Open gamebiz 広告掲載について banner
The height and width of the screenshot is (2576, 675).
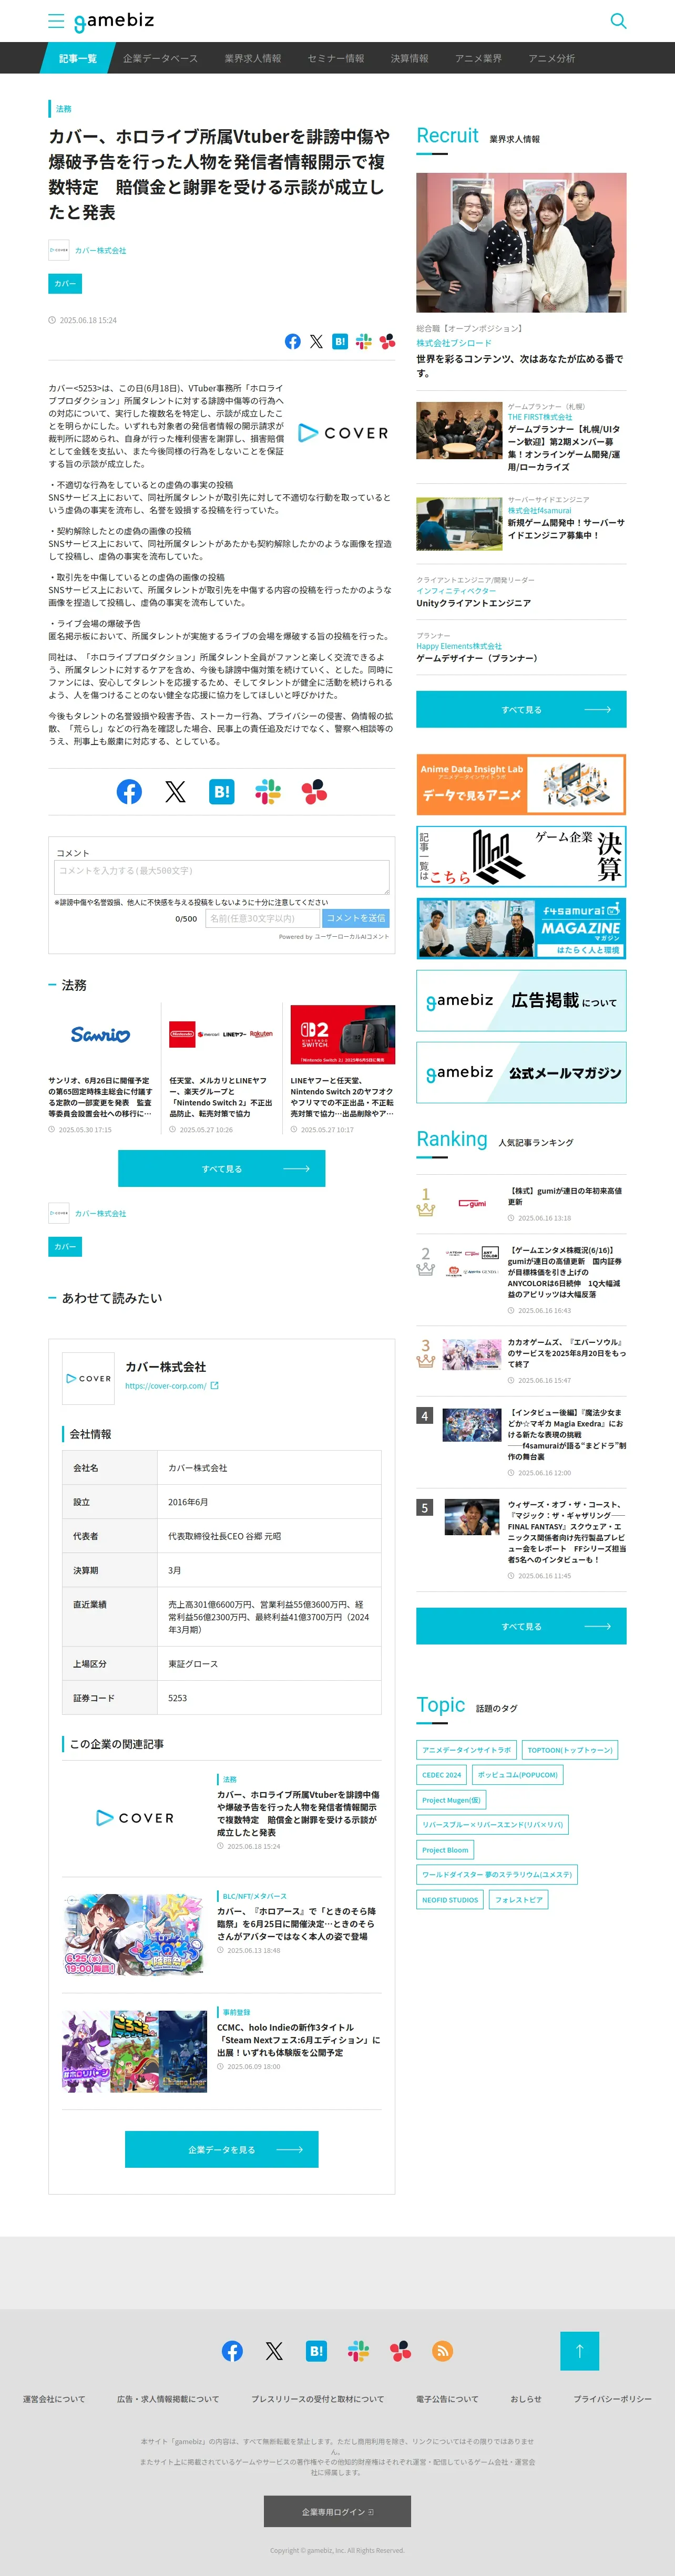[x=521, y=1000]
